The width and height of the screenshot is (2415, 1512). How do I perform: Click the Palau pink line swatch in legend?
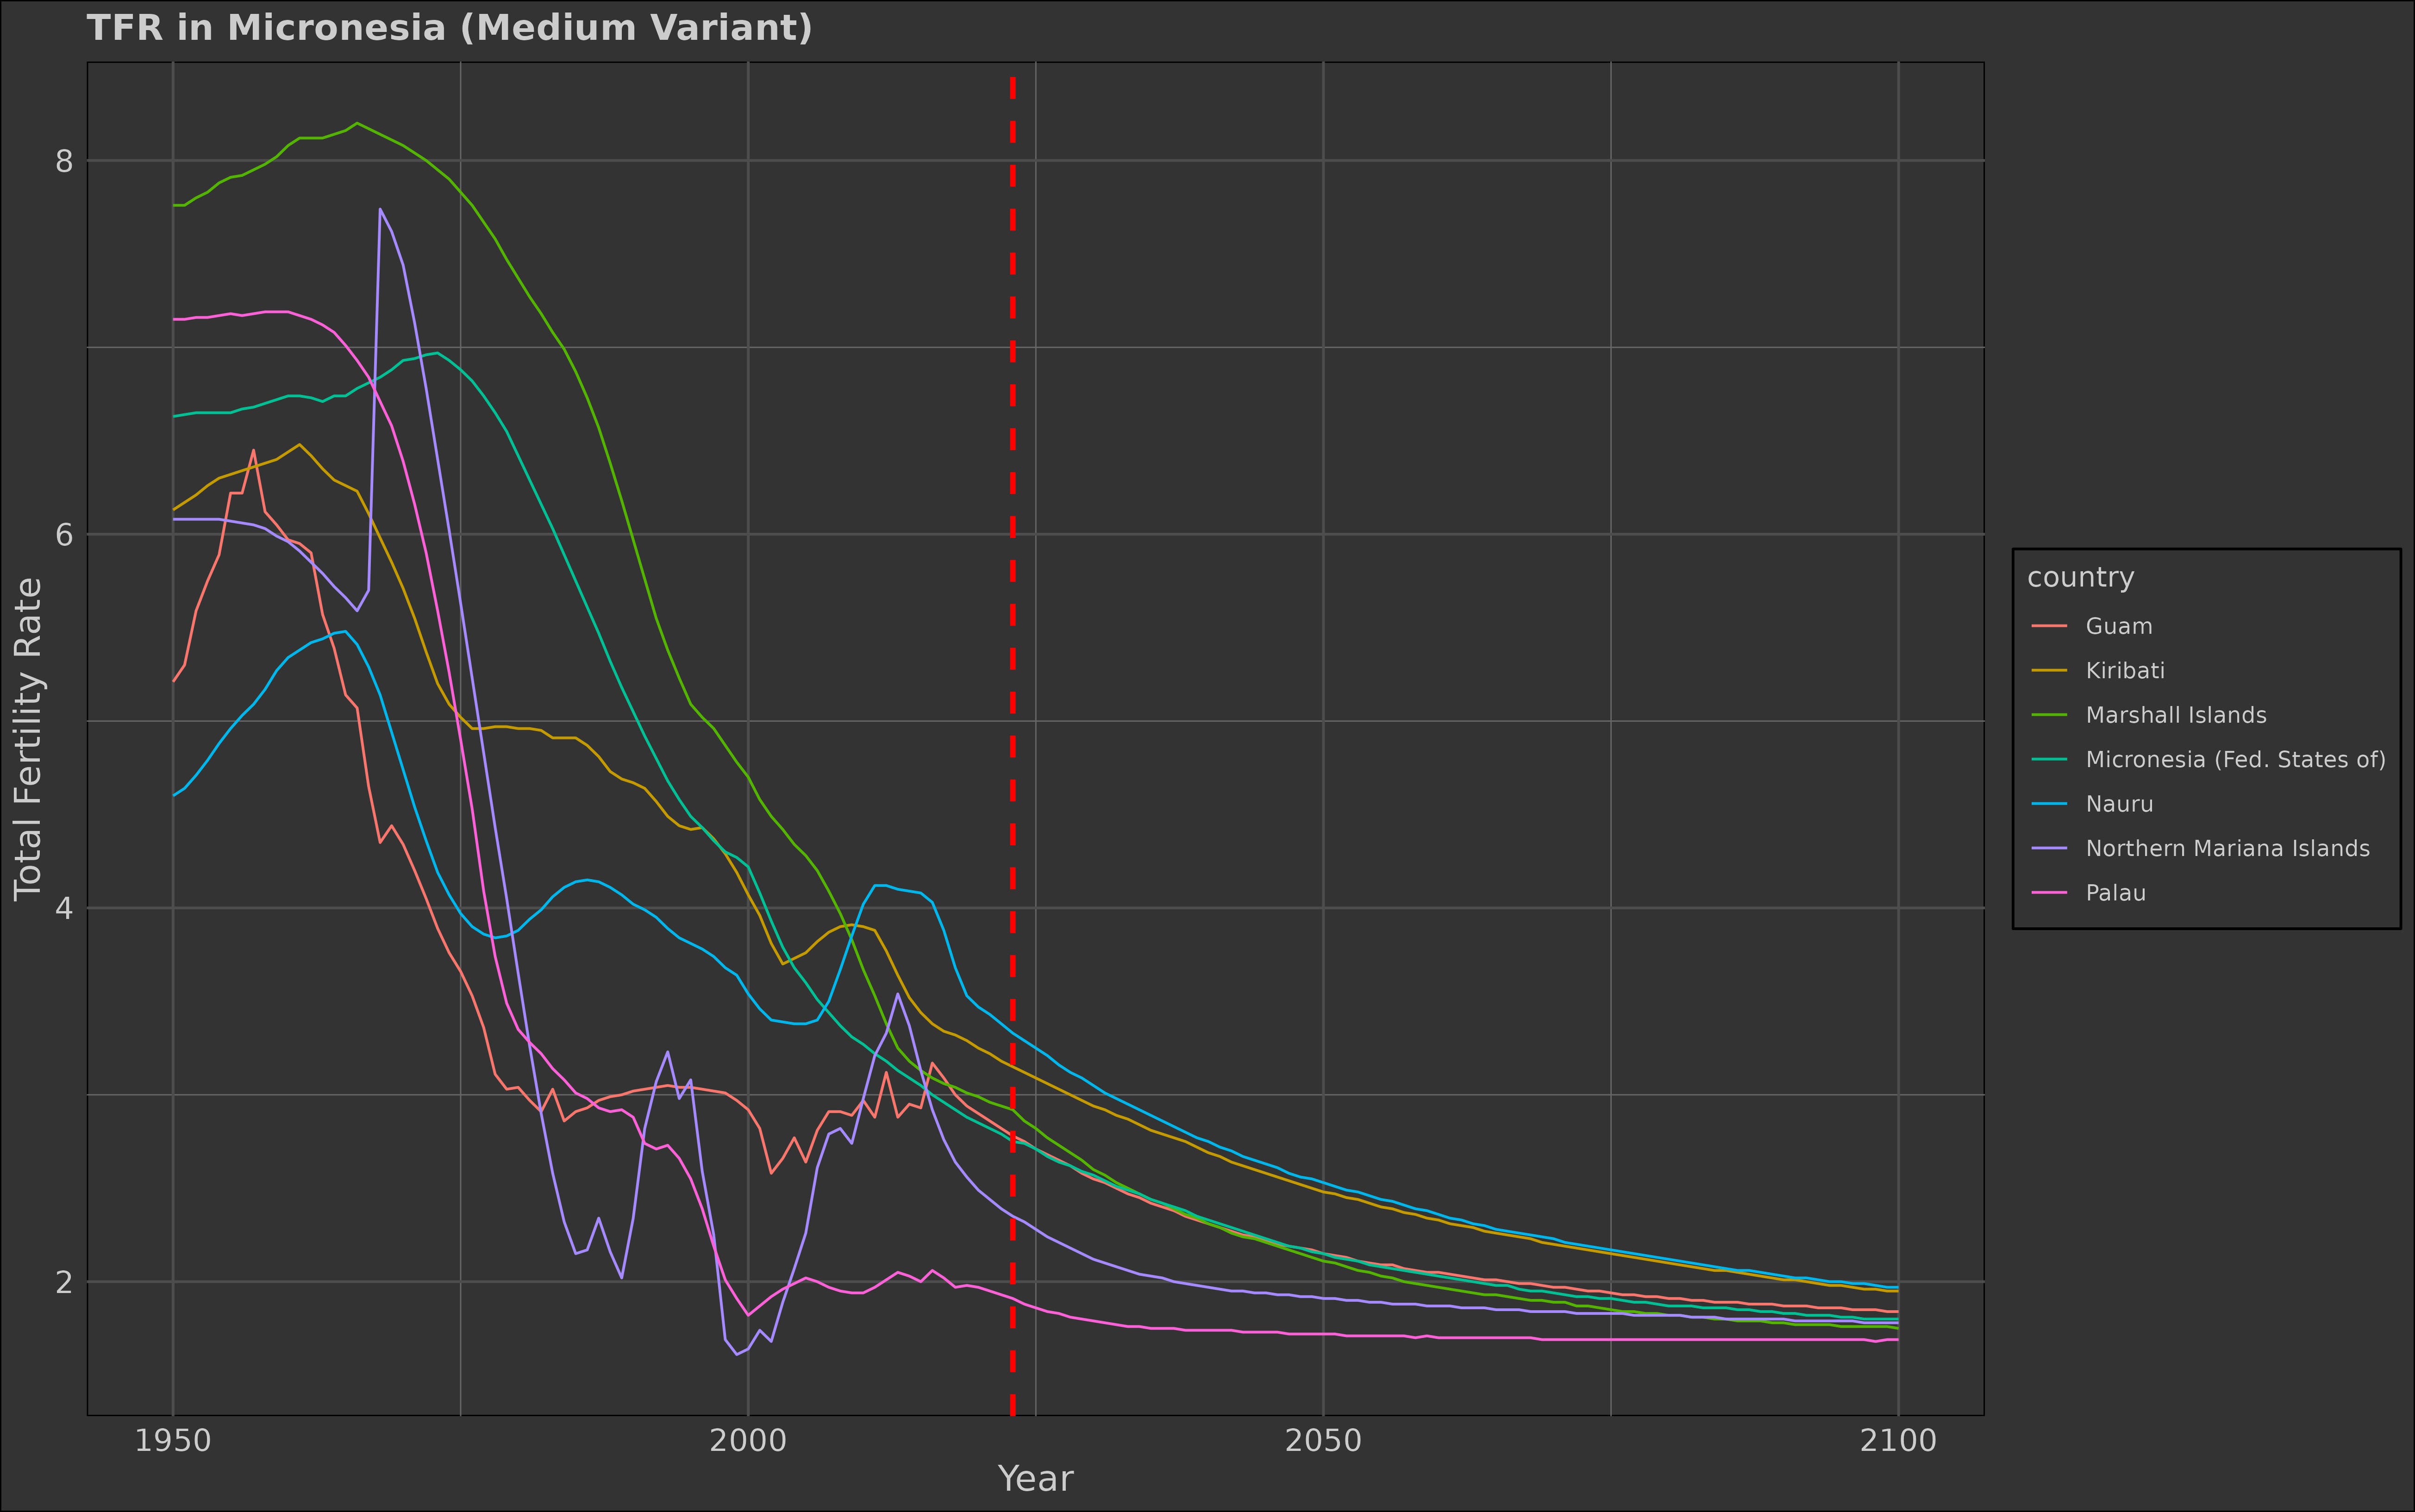pos(2049,893)
